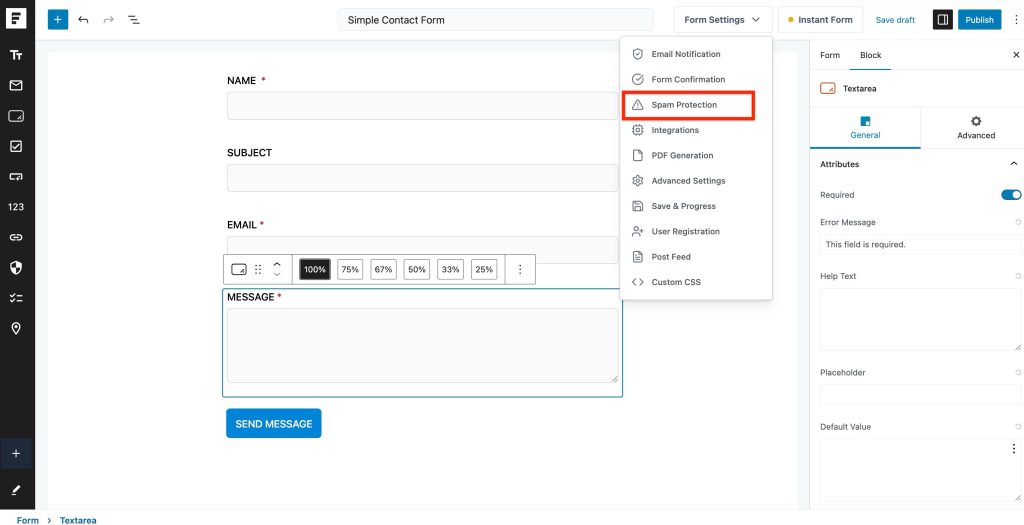Screen dimensions: 1024x525
Task: Add a checklist field from sidebar
Action: tap(16, 298)
